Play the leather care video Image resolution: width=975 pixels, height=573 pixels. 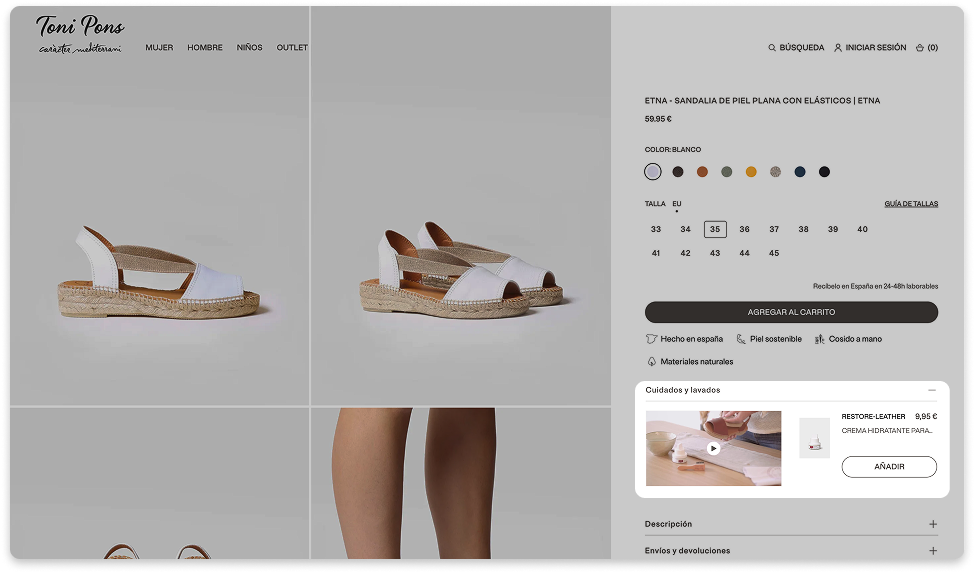coord(713,448)
